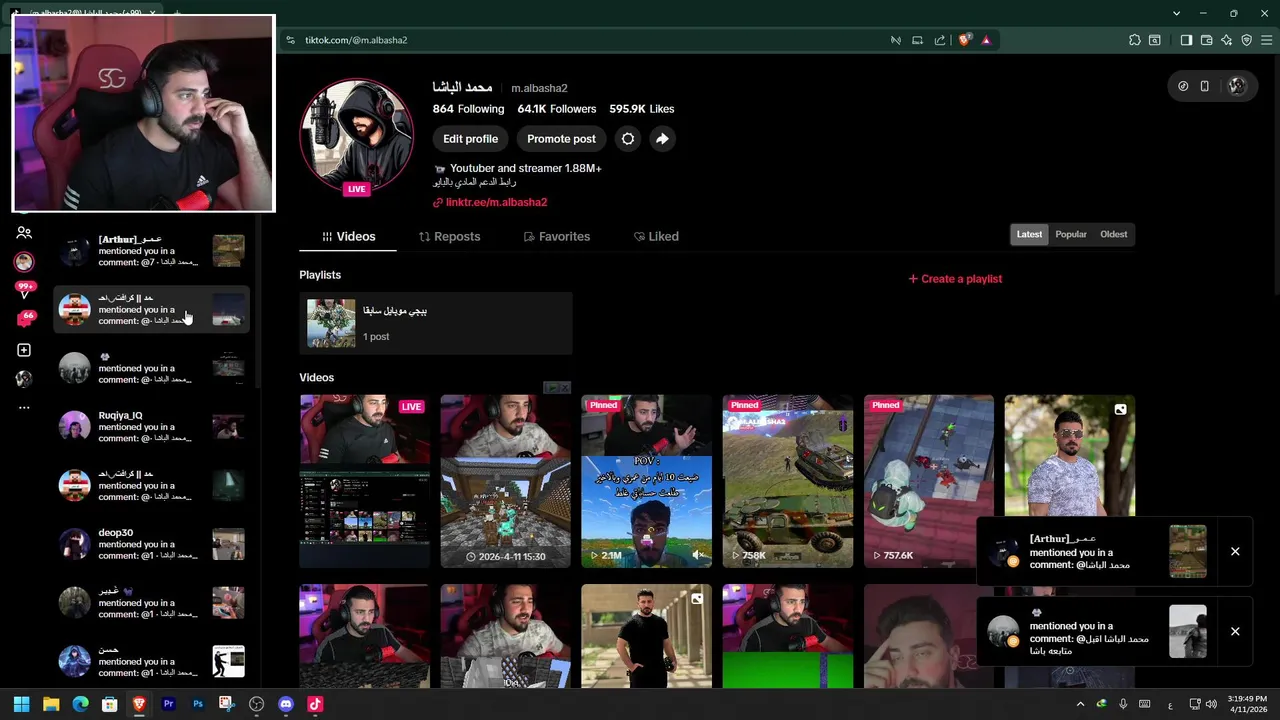The width and height of the screenshot is (1280, 720).
Task: Click the share page icon in address bar
Action: (x=940, y=40)
